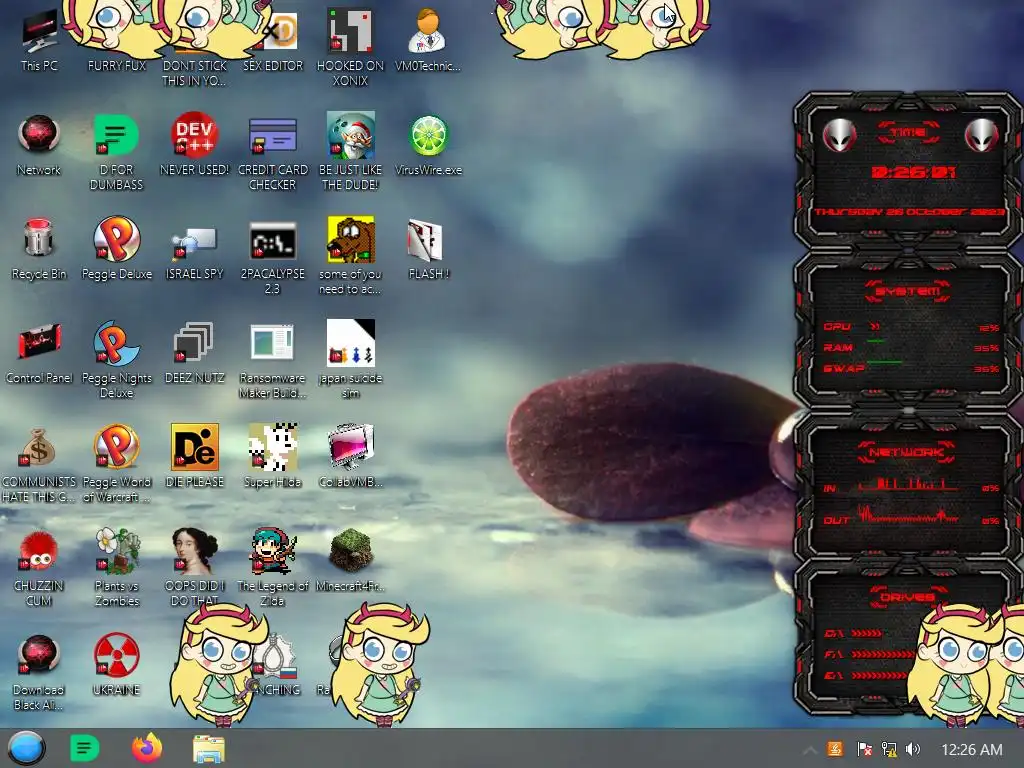Show hidden tray icons chevron
The height and width of the screenshot is (768, 1024).
point(809,750)
